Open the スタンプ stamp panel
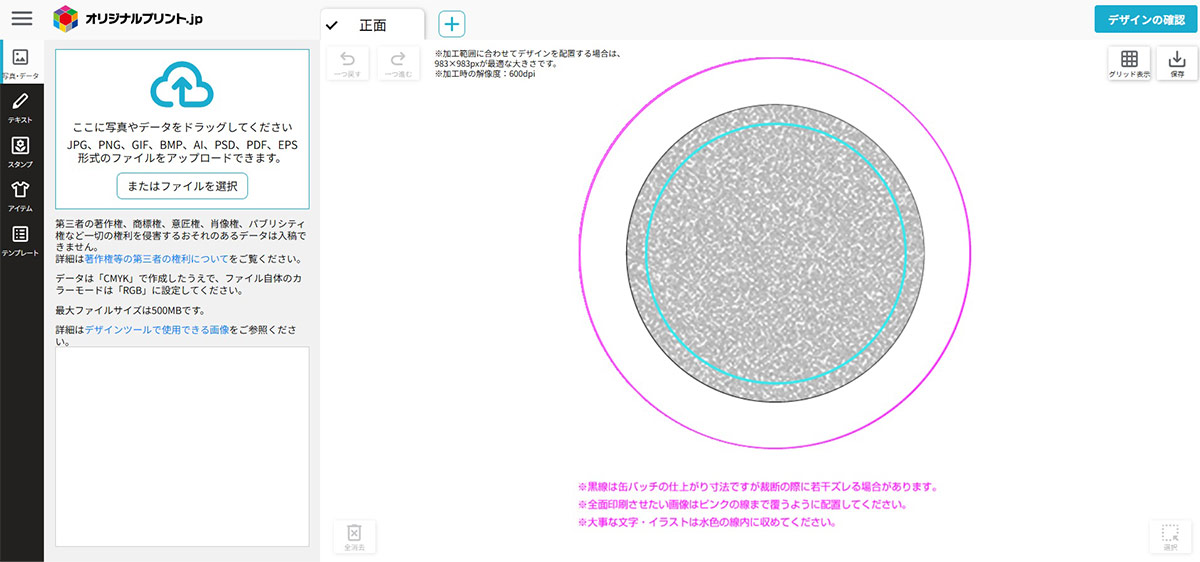Screen dimensions: 1200x562 click(x=21, y=151)
